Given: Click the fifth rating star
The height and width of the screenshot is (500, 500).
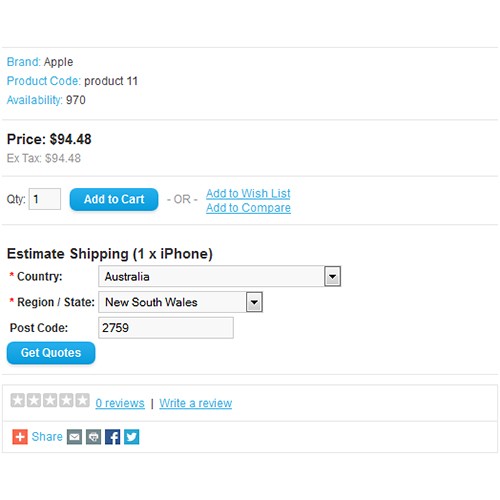Looking at the screenshot, I should point(82,400).
